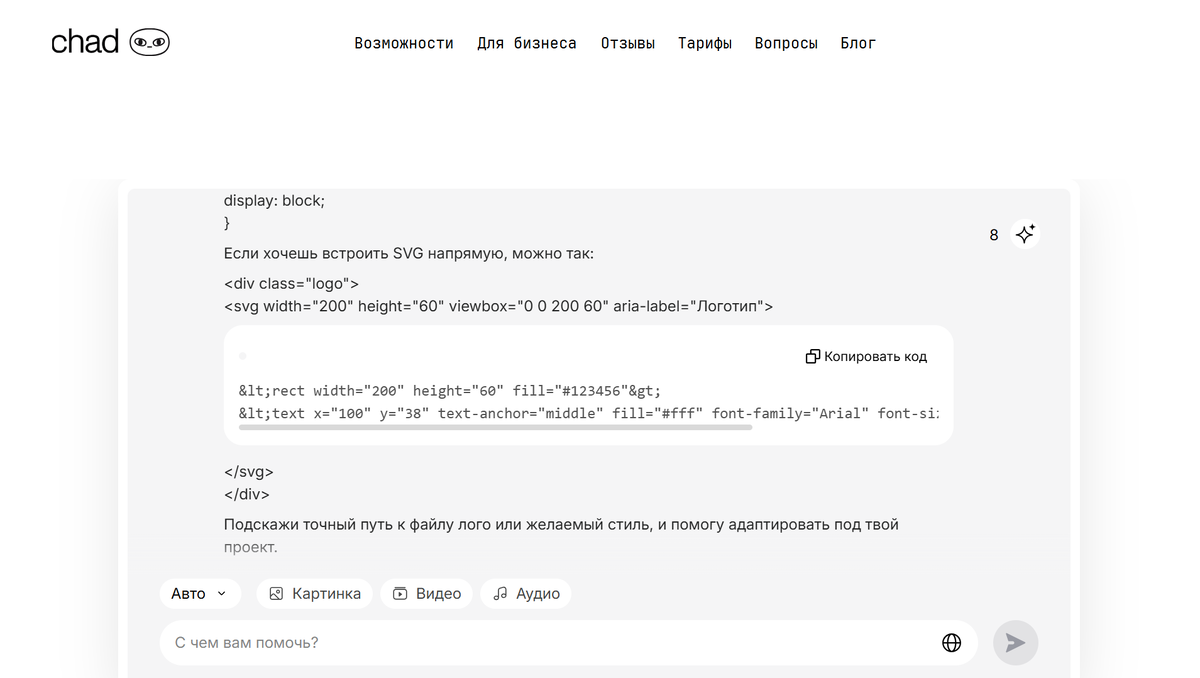Toggle web search with the globe icon
Screen dimensions: 1200x678
(951, 643)
